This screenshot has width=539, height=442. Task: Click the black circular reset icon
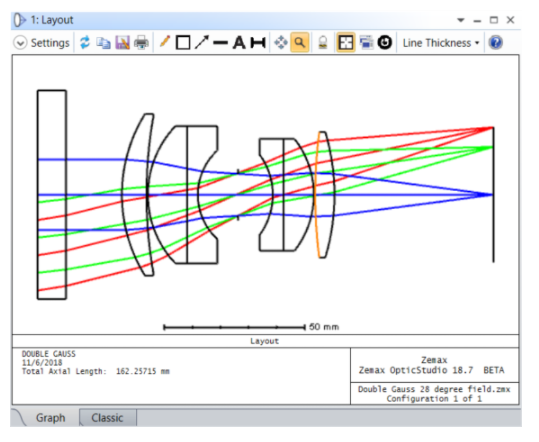[385, 43]
